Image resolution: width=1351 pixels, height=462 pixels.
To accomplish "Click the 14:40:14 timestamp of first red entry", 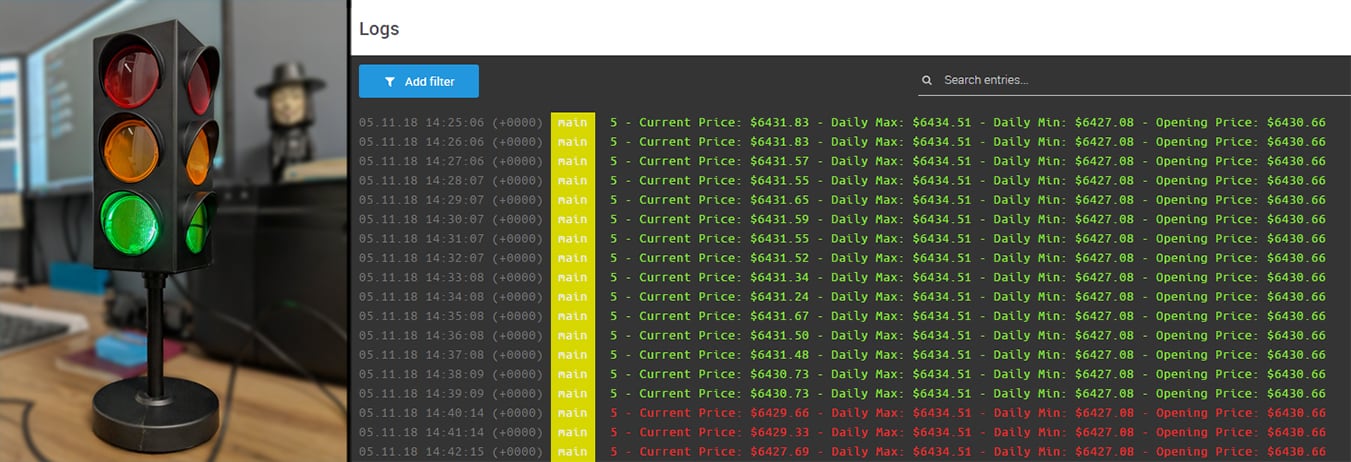I will click(450, 413).
